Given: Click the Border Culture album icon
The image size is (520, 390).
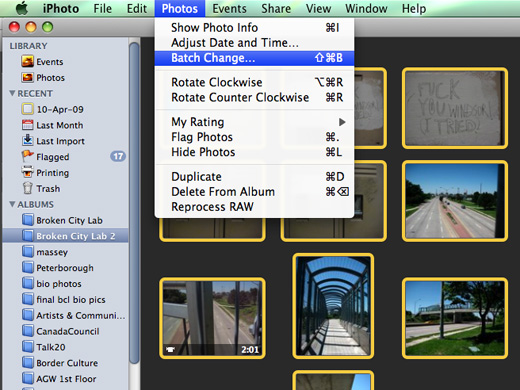Looking at the screenshot, I should (28, 363).
